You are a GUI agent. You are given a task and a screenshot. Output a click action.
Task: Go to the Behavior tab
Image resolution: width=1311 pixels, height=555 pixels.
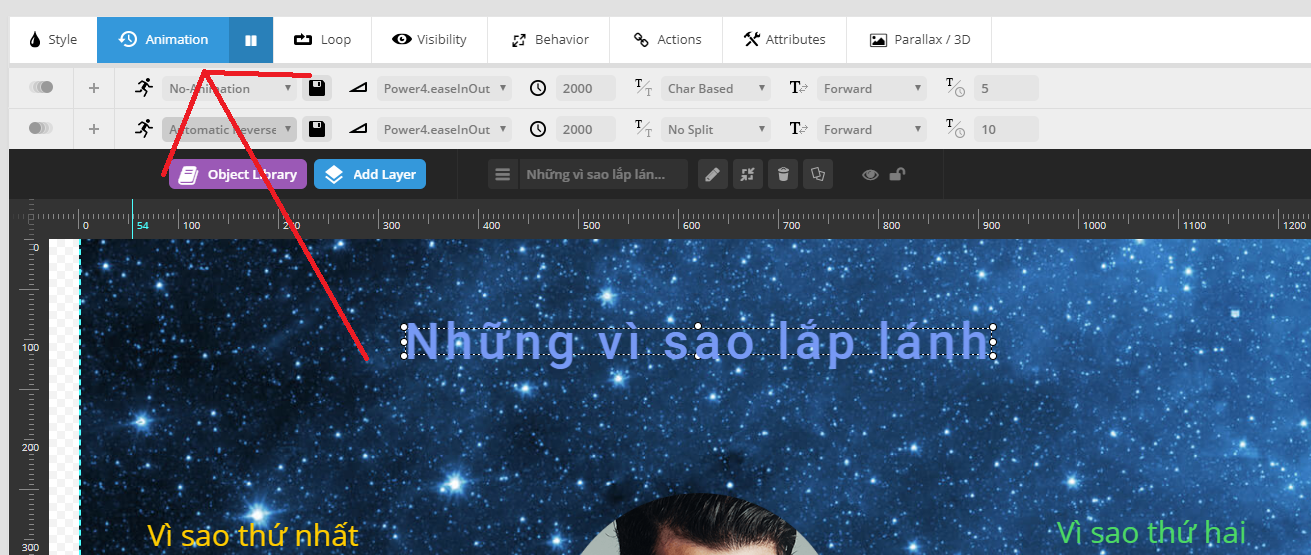[x=549, y=40]
